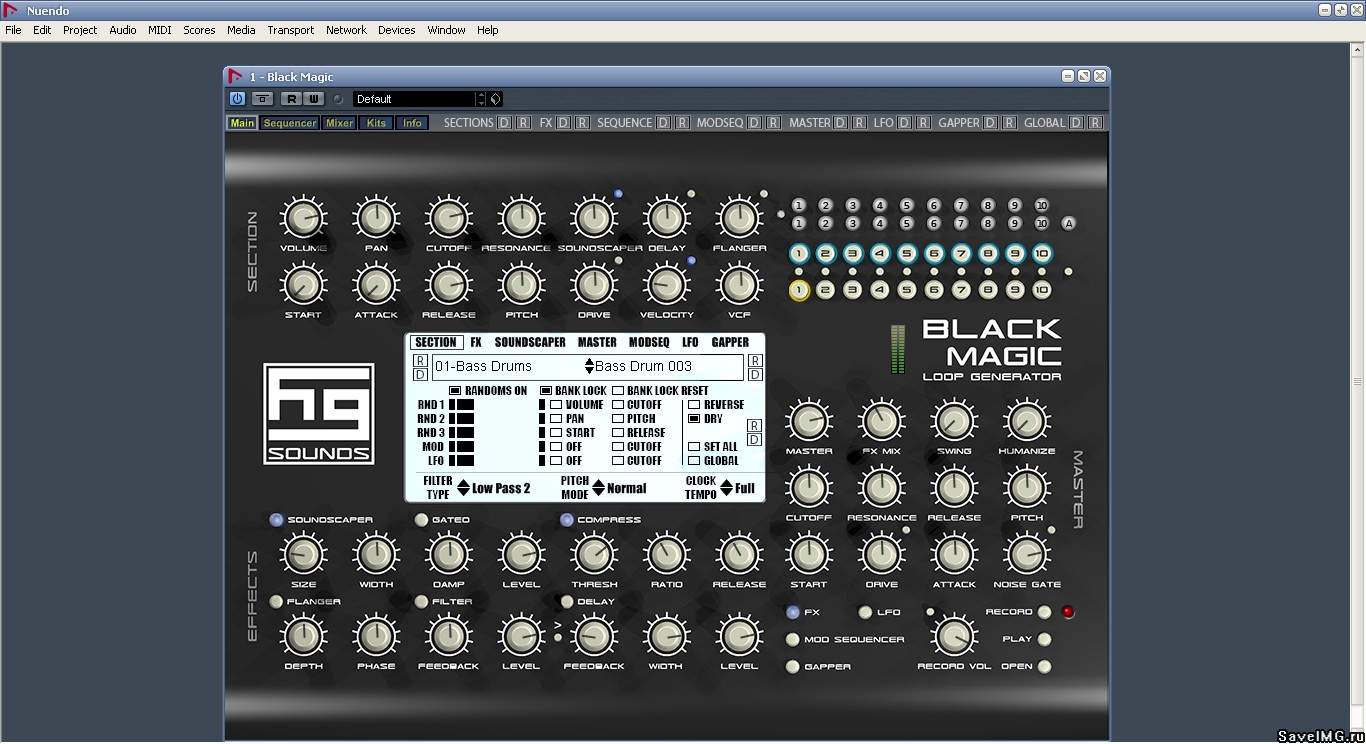Select the yellow-highlighted section button 1
This screenshot has height=744, width=1366.
tap(799, 290)
